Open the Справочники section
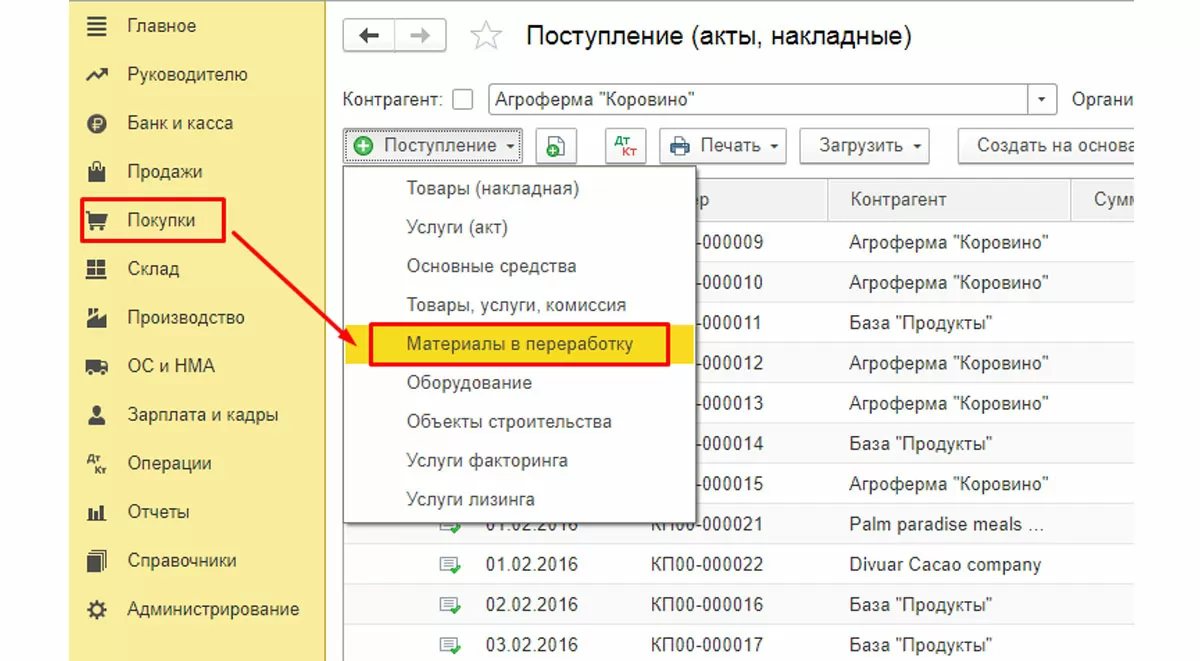Image resolution: width=1200 pixels, height=661 pixels. [x=182, y=561]
